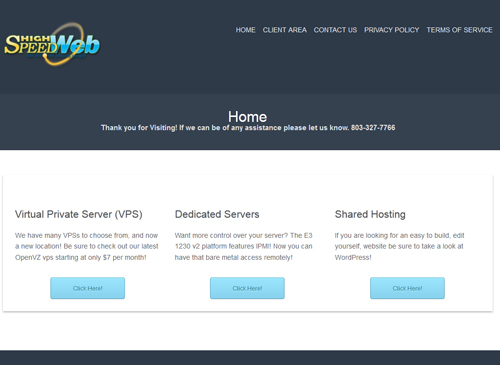Click the Click Here! button under VPS
Image resolution: width=500 pixels, height=365 pixels.
click(x=88, y=288)
